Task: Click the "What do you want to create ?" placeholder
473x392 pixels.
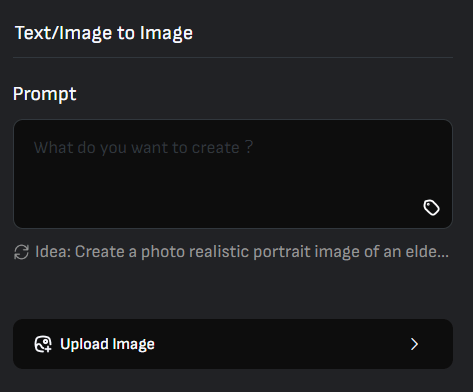Action: click(143, 147)
